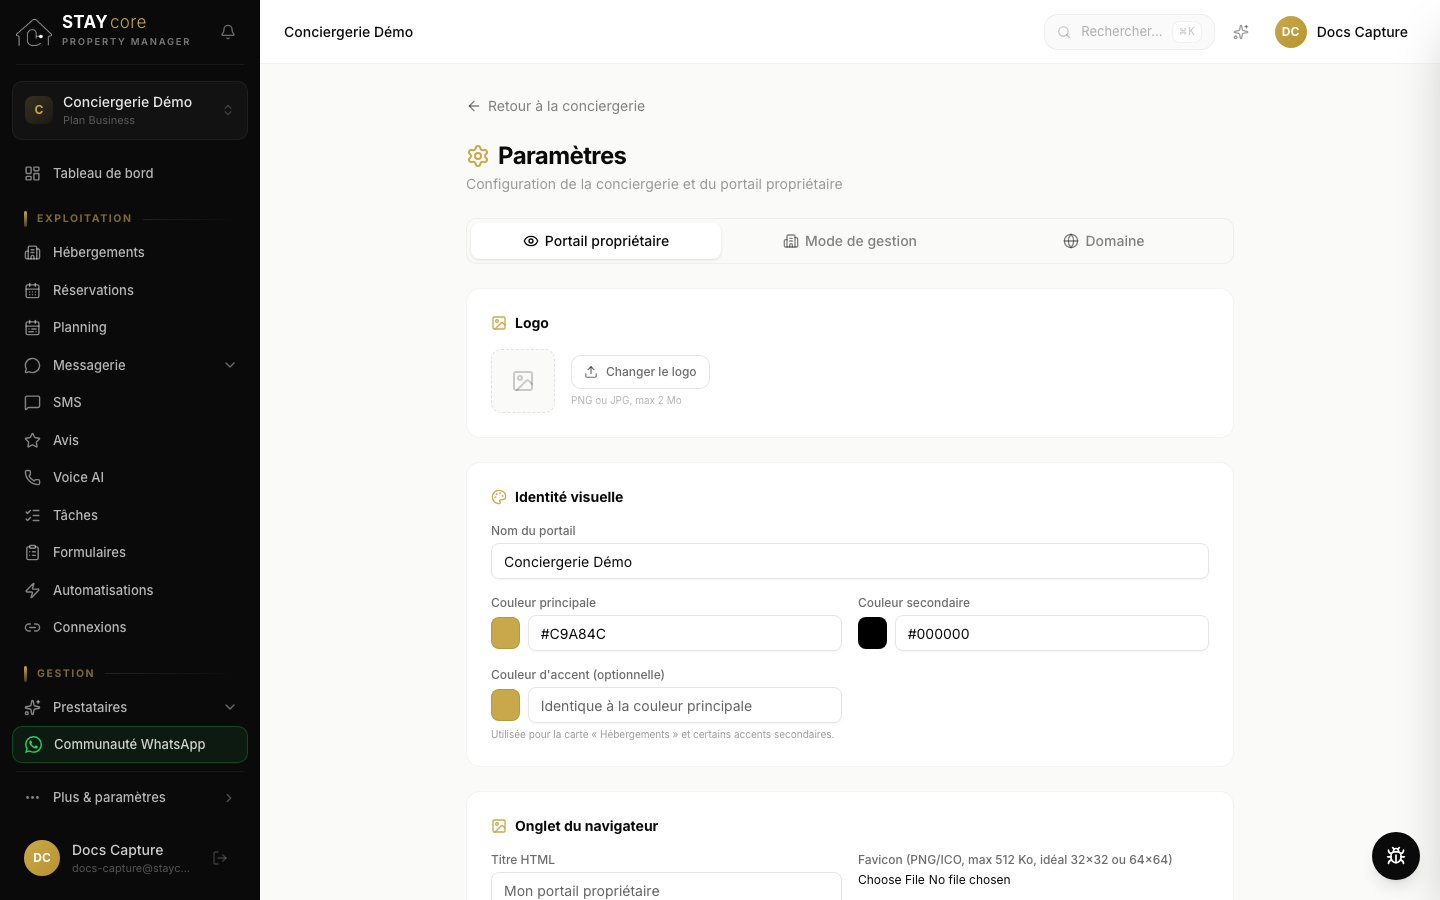
Task: Open Formulaires page
Action: pos(130,552)
